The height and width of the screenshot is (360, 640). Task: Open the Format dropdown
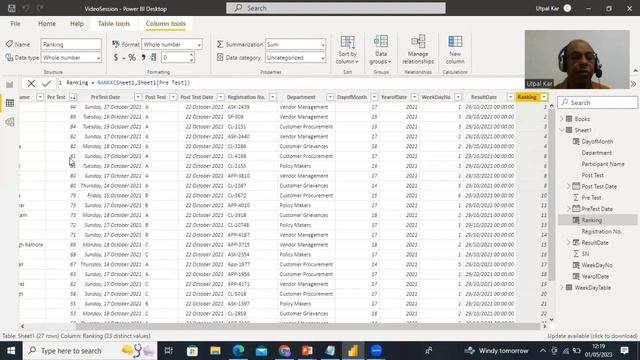click(172, 44)
